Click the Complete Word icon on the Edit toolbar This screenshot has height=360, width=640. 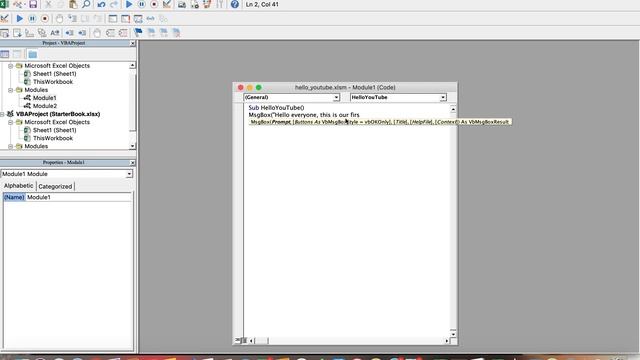click(55, 33)
